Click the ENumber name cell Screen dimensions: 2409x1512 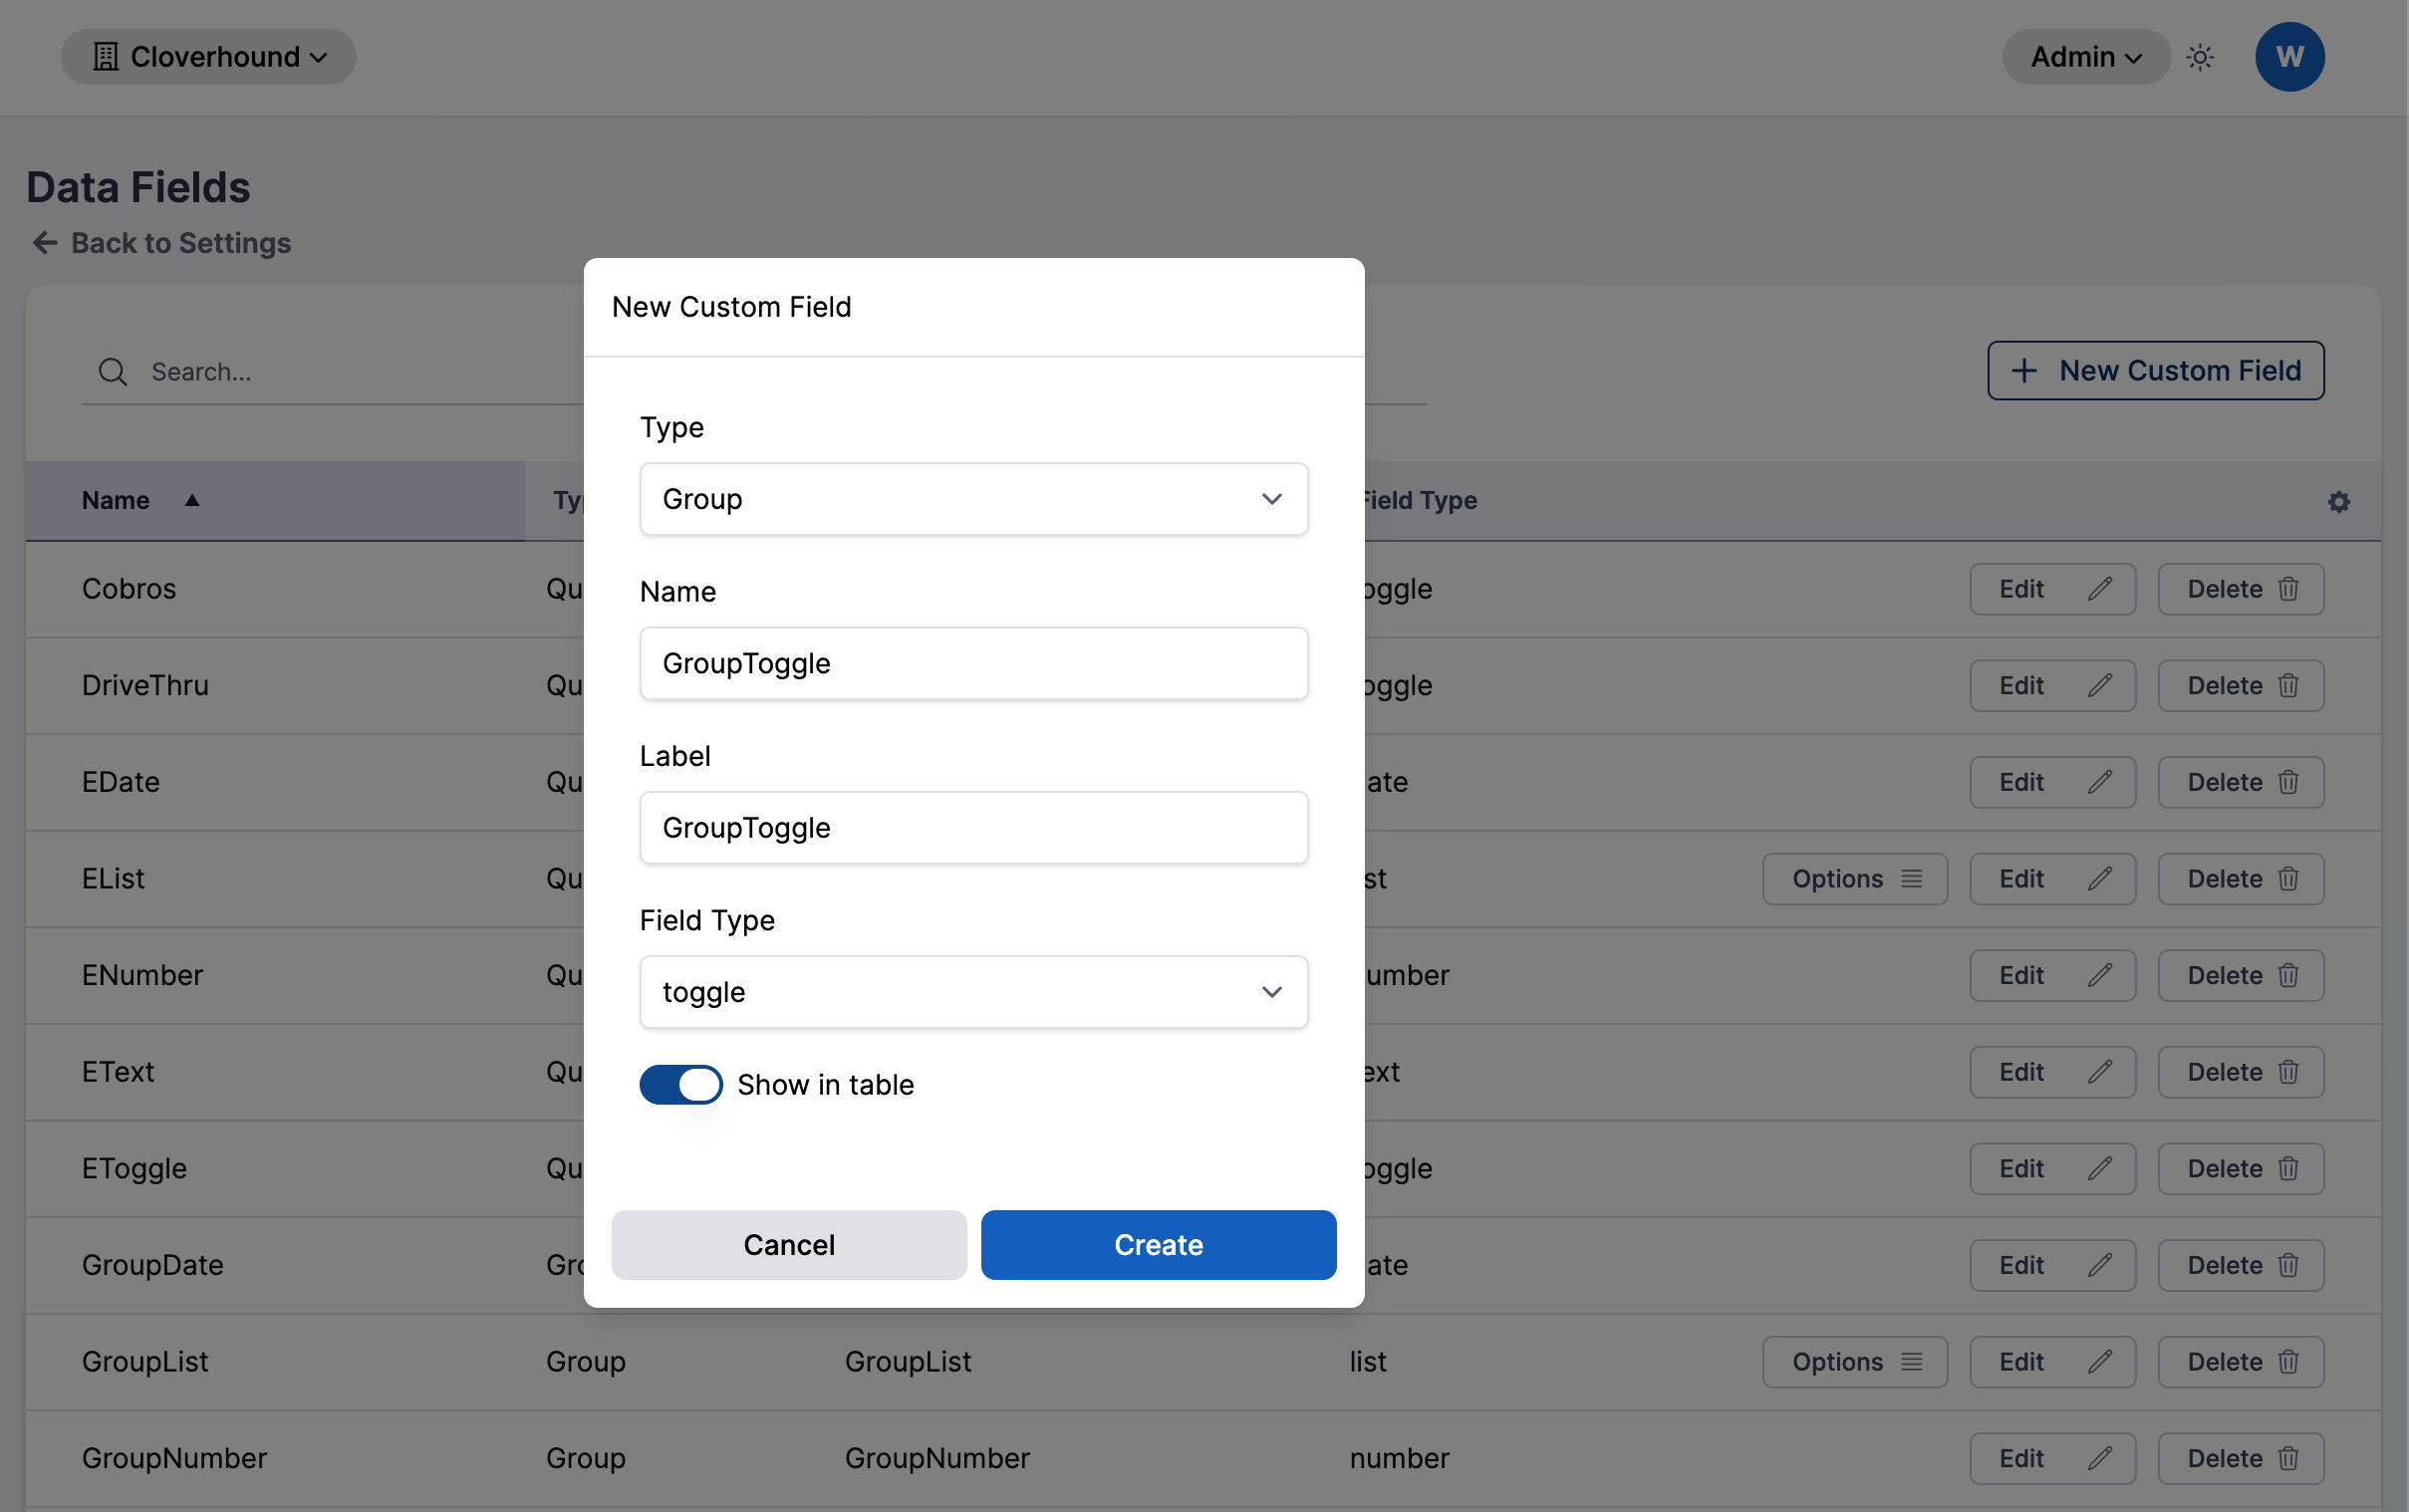(142, 975)
